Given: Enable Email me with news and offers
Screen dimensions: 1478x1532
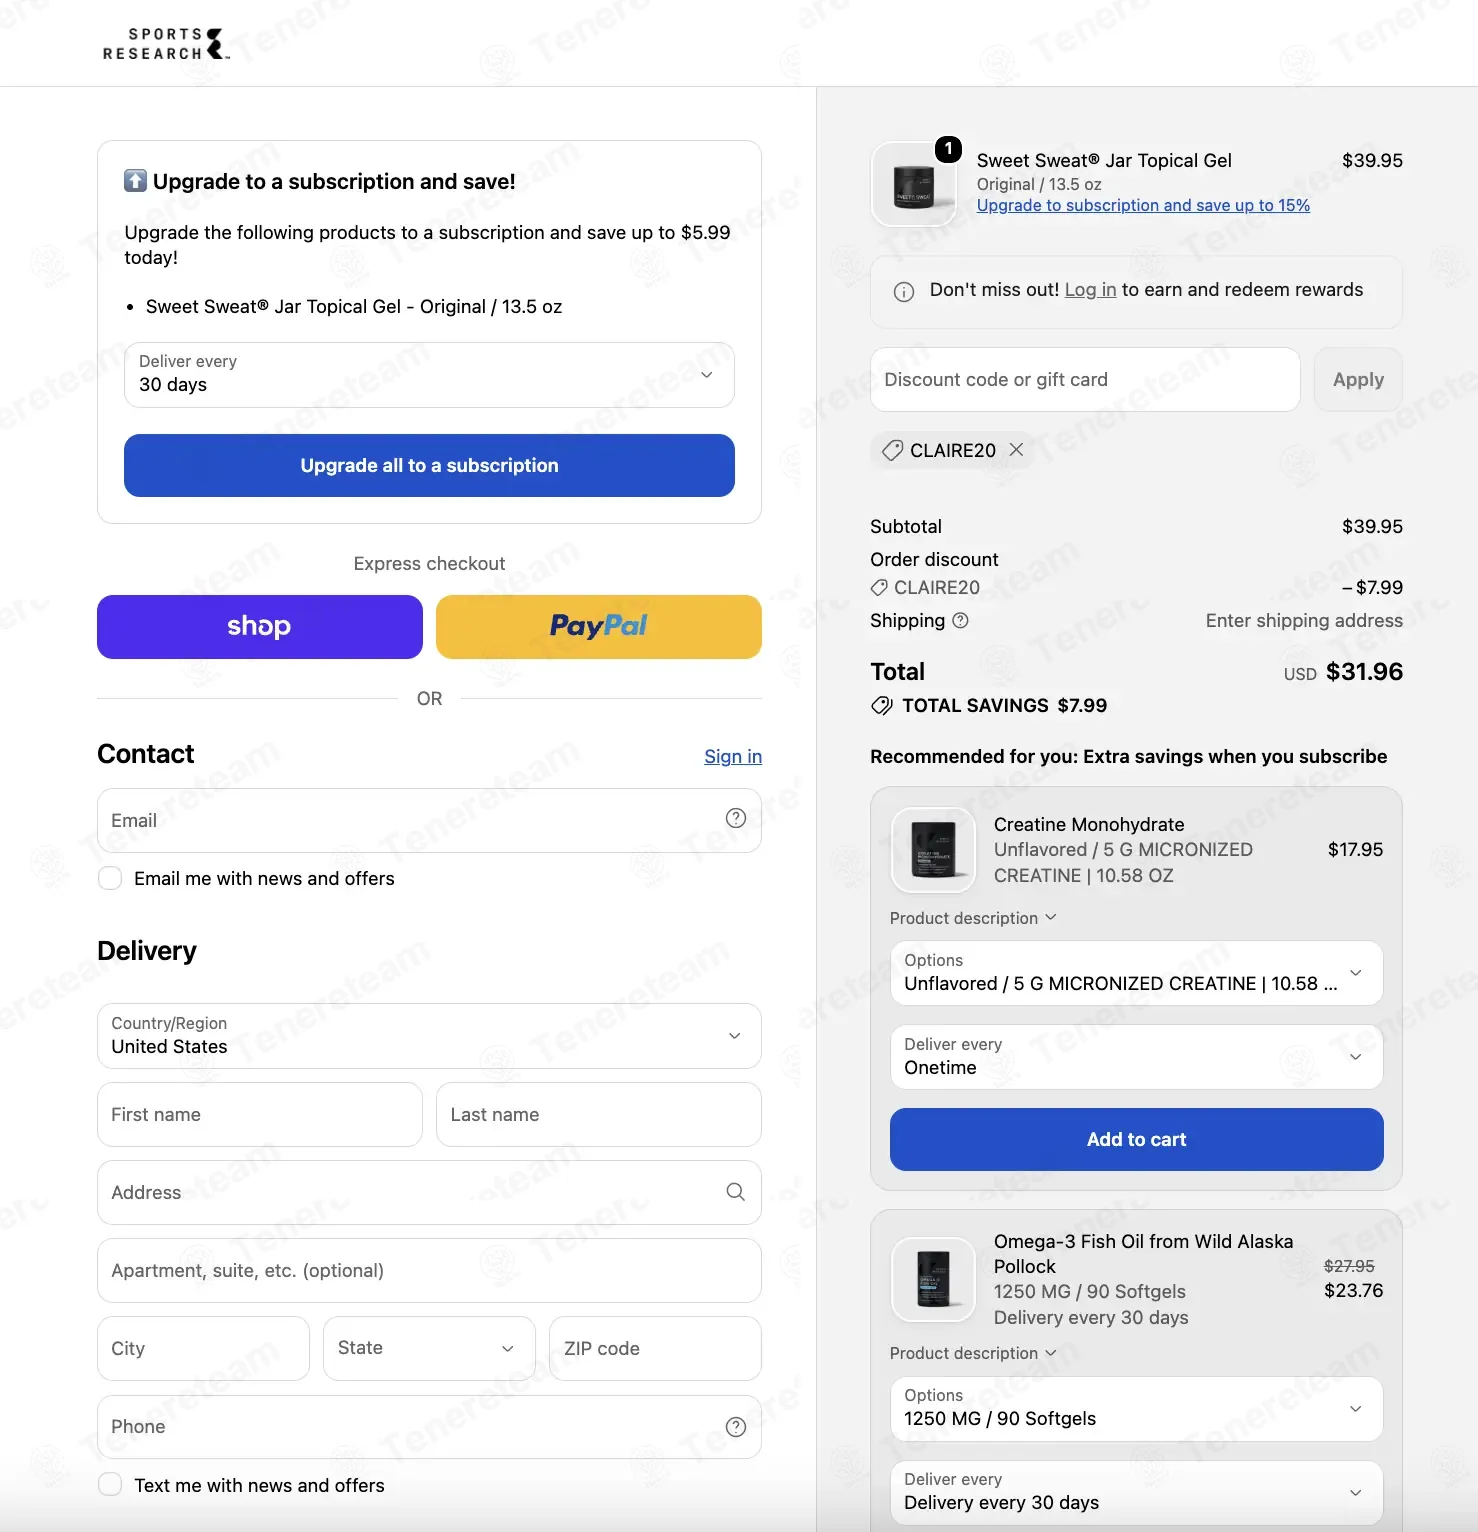Looking at the screenshot, I should 110,878.
